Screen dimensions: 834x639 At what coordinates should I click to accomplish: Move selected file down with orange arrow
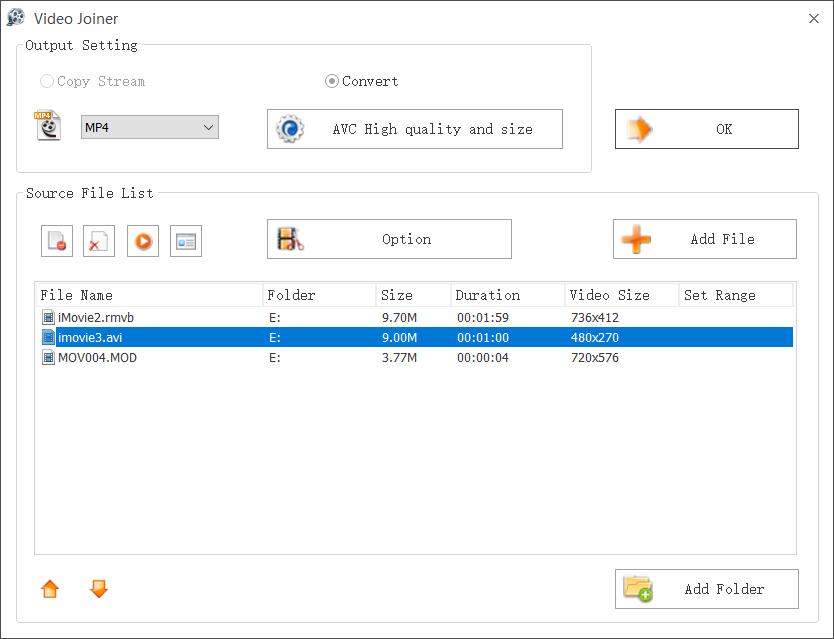point(98,589)
